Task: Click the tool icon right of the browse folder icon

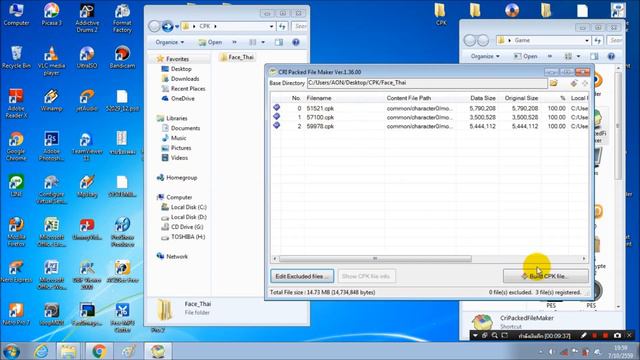Action: pyautogui.click(x=573, y=83)
